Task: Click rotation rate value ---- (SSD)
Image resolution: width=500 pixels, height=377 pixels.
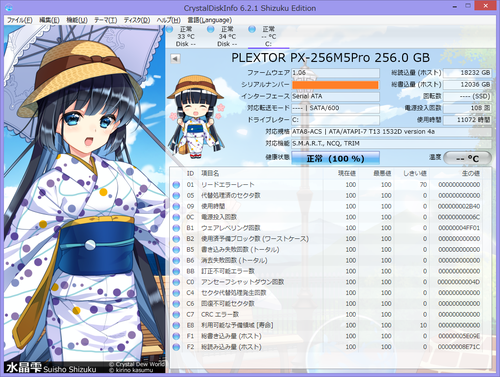Action: pyautogui.click(x=467, y=96)
